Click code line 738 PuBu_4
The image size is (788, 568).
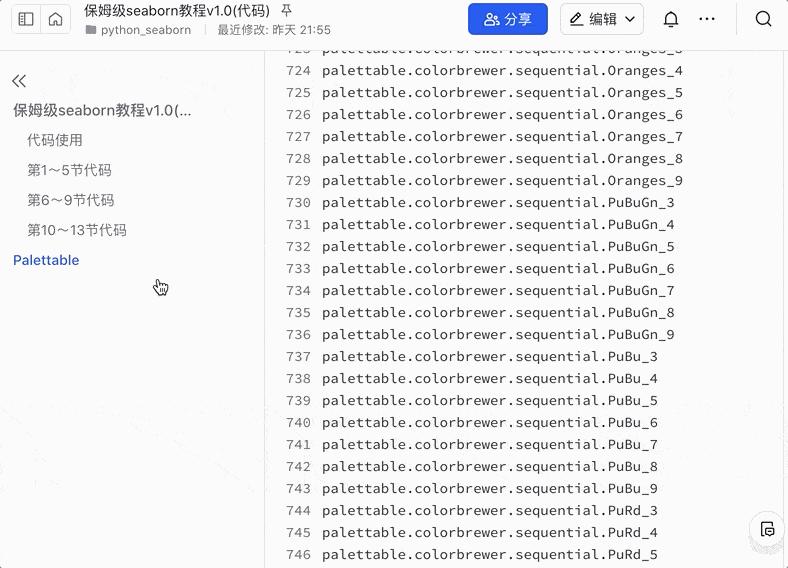[x=490, y=379]
